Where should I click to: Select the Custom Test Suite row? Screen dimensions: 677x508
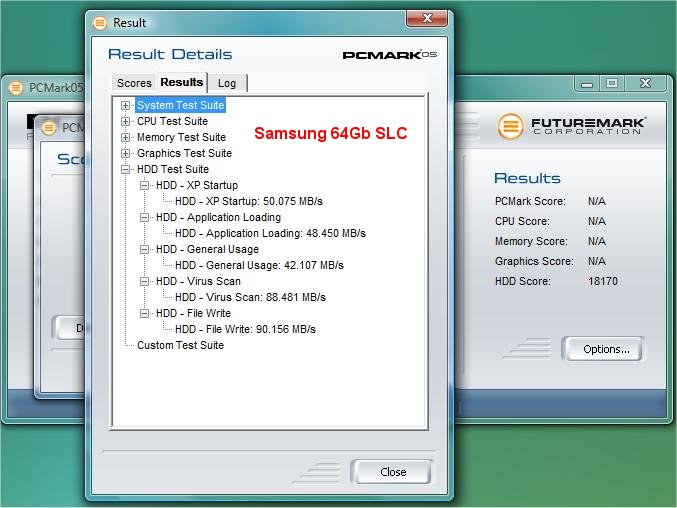180,345
